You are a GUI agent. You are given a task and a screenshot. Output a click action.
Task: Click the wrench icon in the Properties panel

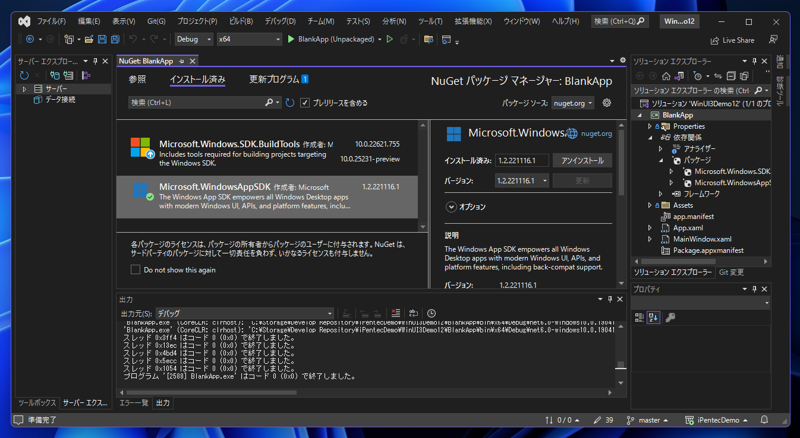[670, 317]
